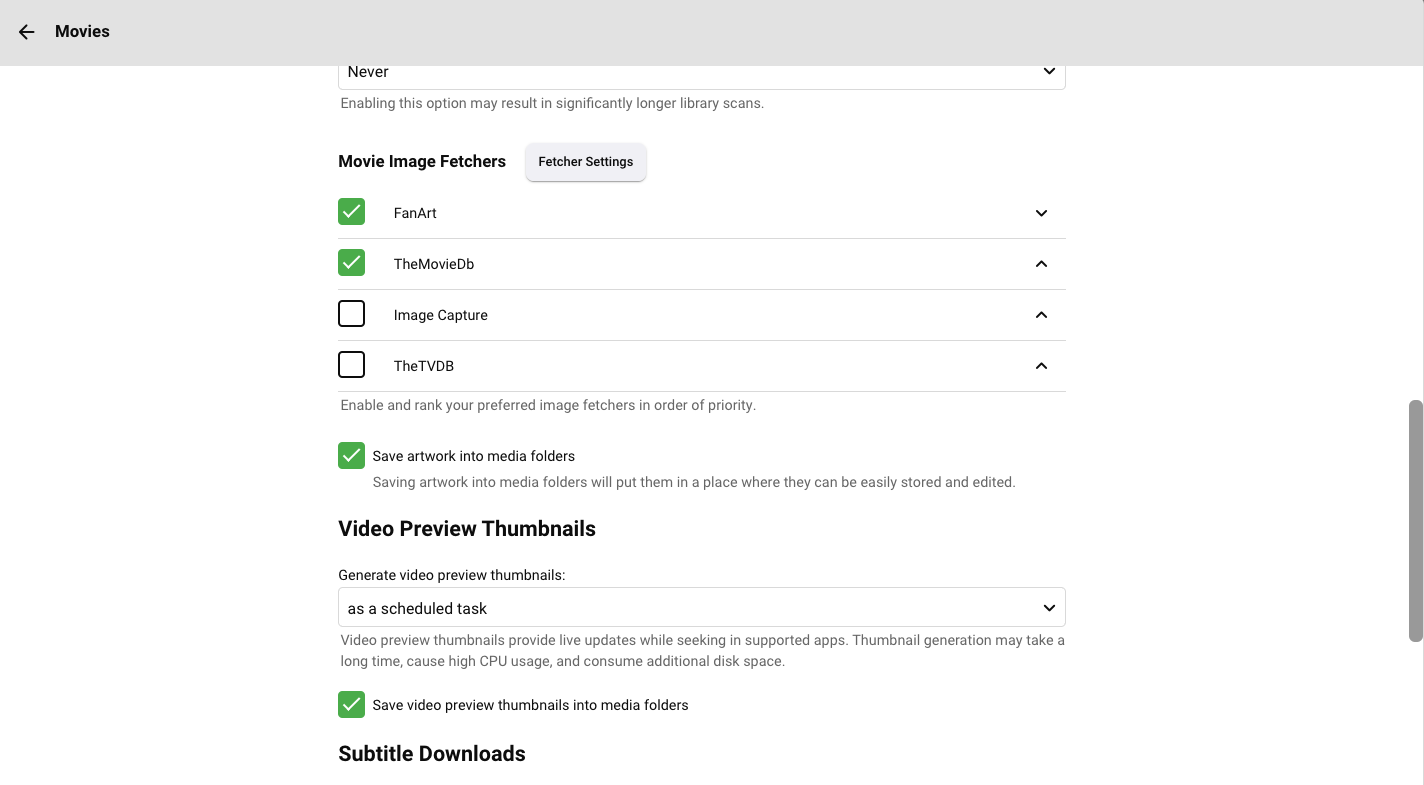Screen dimensions: 1424x785
Task: Select the TheMovieDb fetcher name text
Action: 433,264
